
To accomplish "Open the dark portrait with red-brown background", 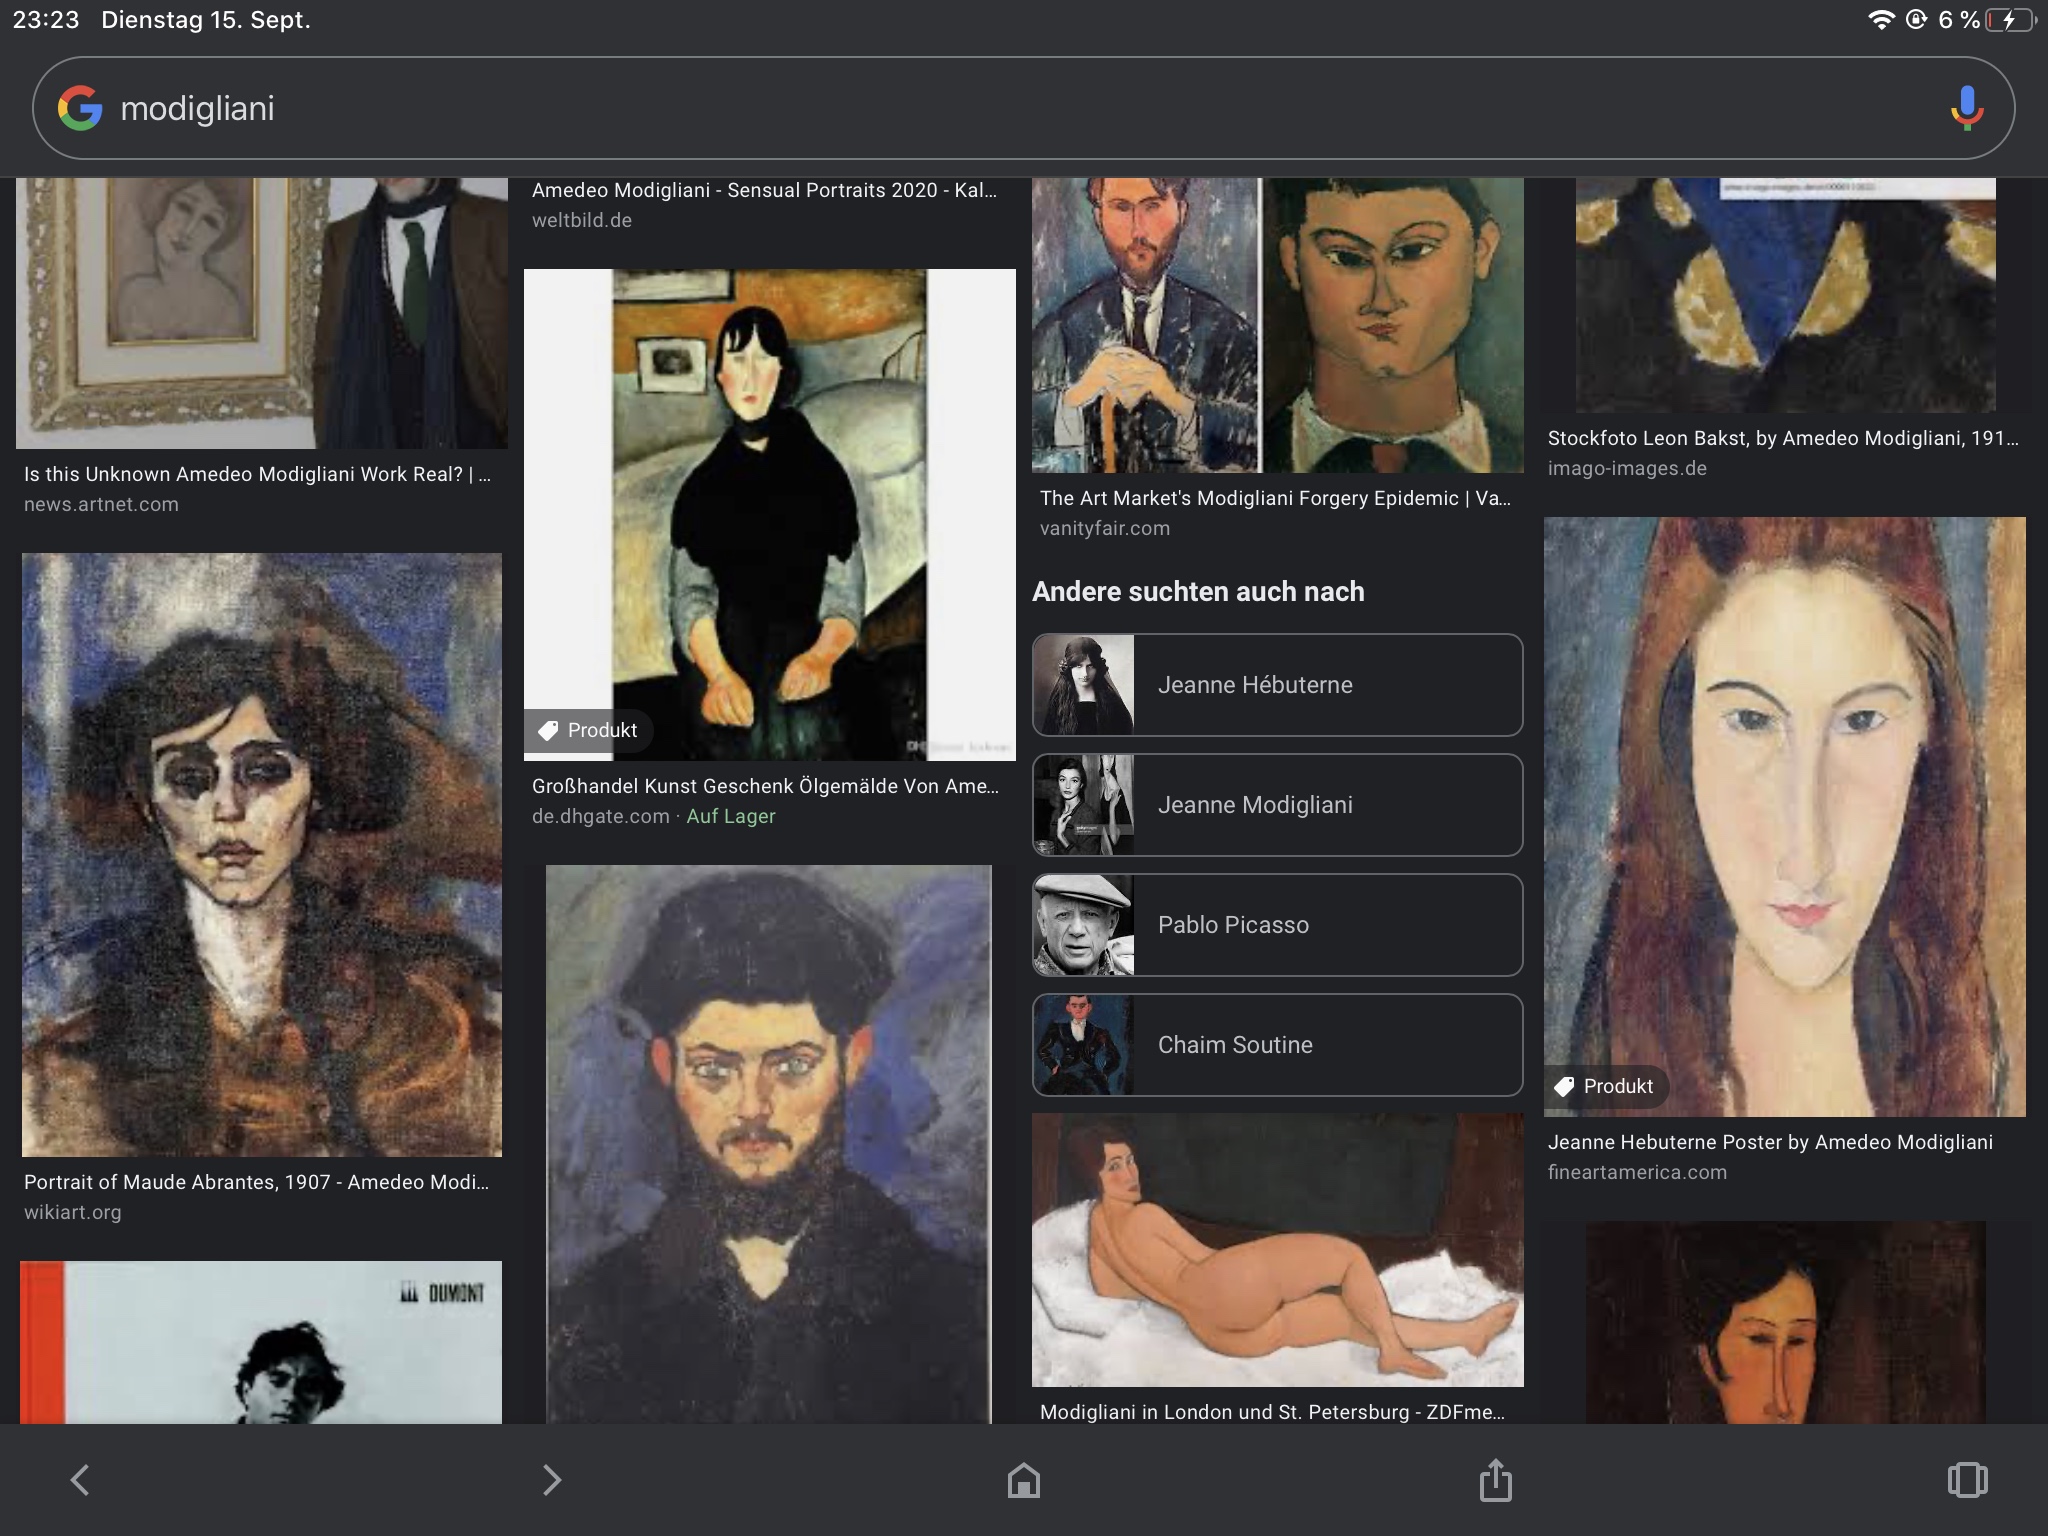I will (x=1785, y=1322).
